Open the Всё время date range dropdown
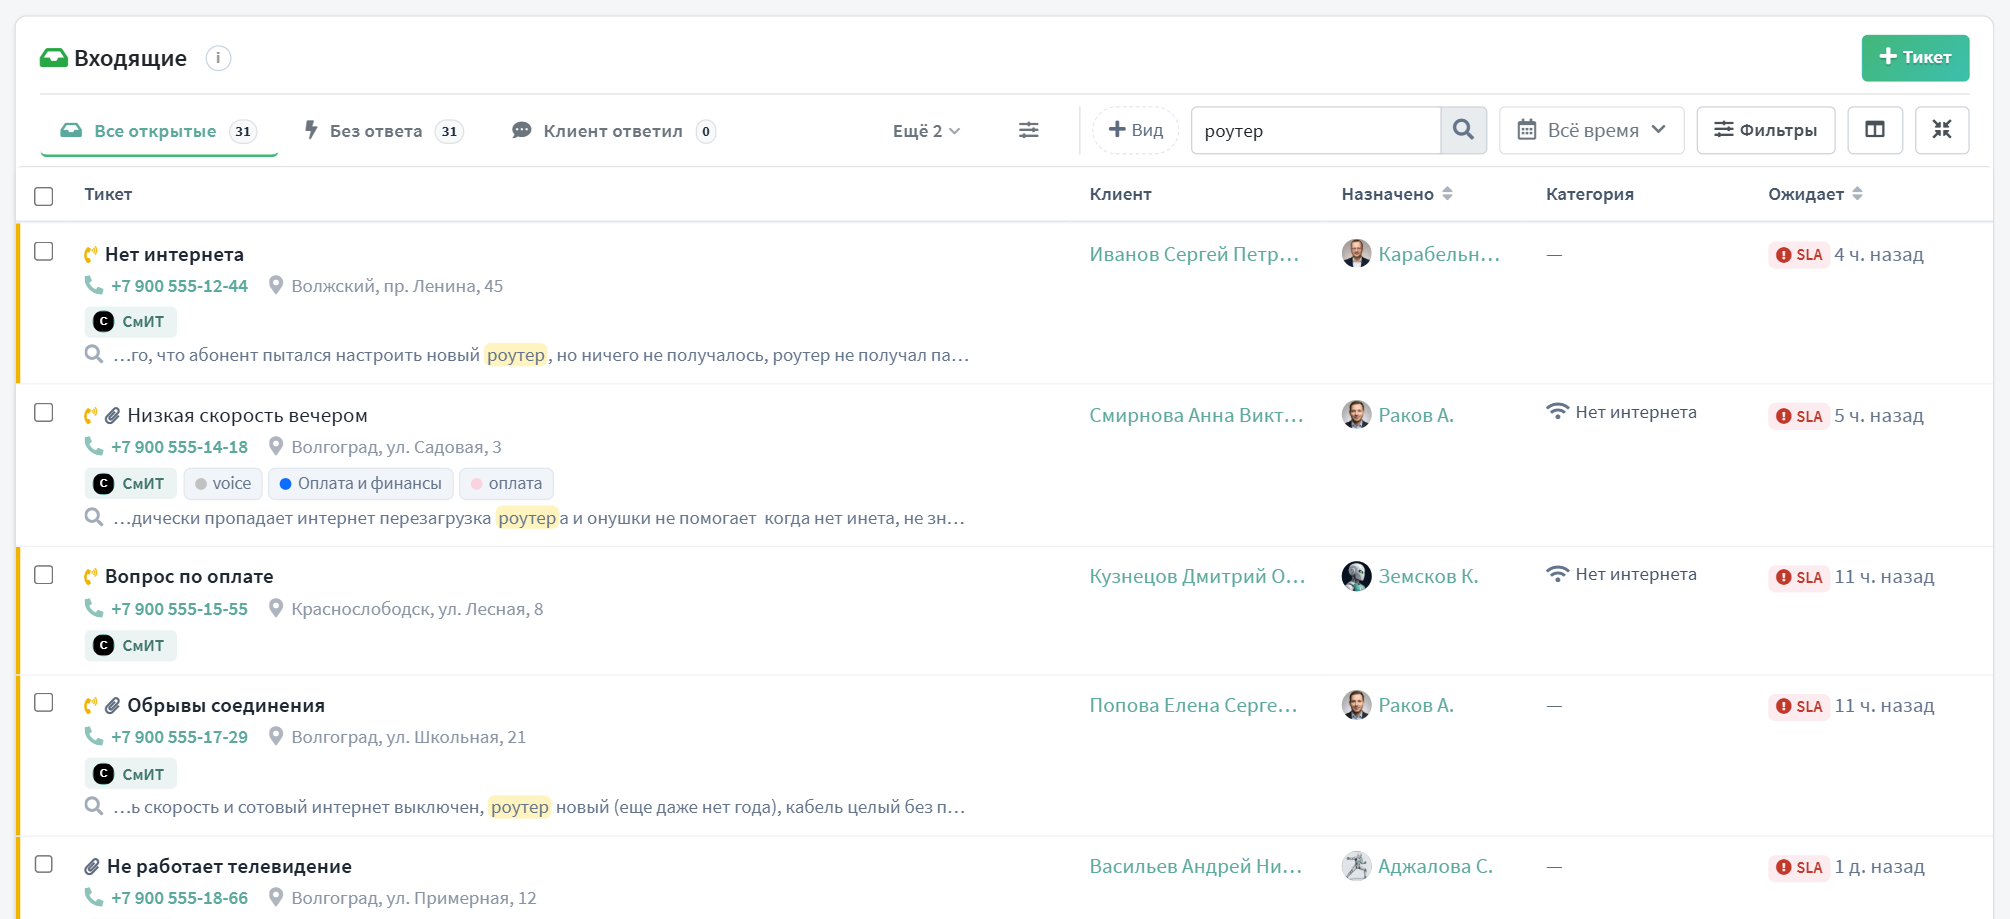The height and width of the screenshot is (919, 2010). tap(1592, 130)
